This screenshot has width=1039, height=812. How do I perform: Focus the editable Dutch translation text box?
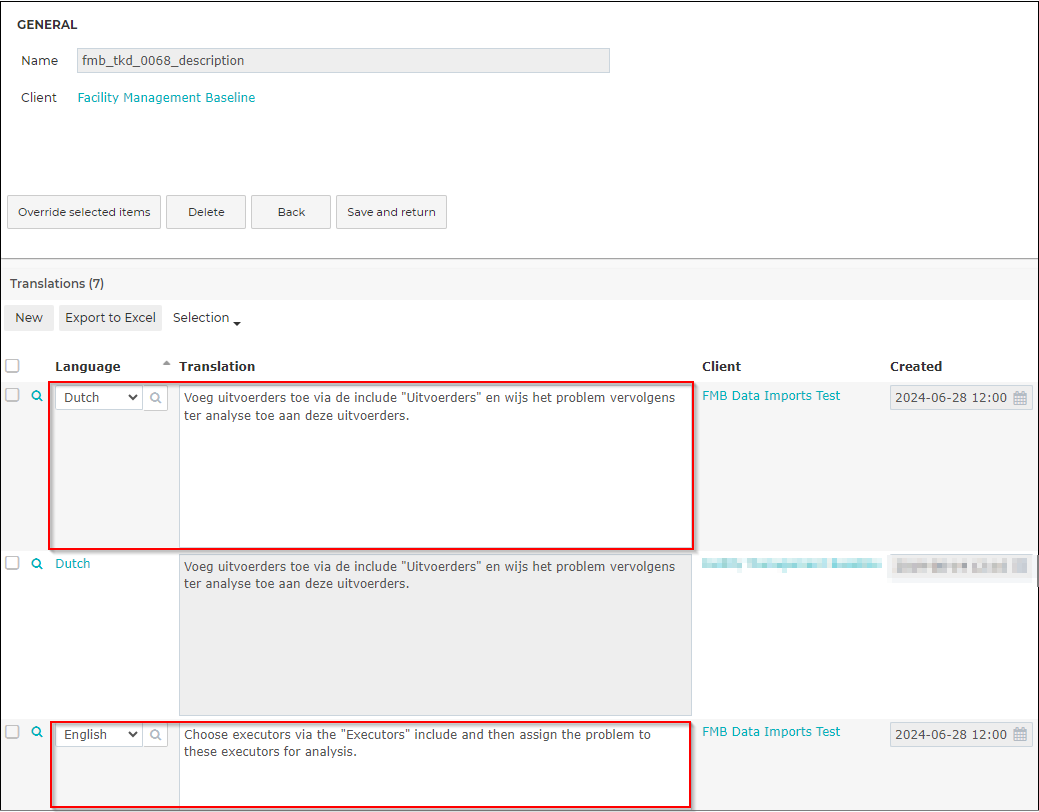435,466
